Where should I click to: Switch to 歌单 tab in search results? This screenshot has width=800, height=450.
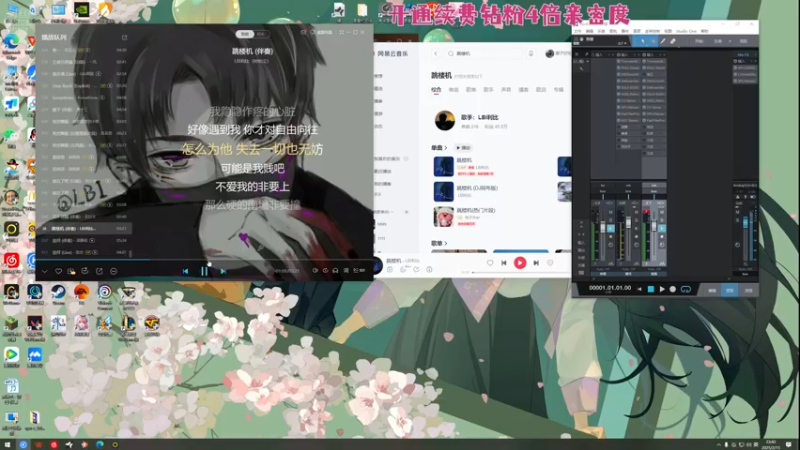tap(471, 89)
